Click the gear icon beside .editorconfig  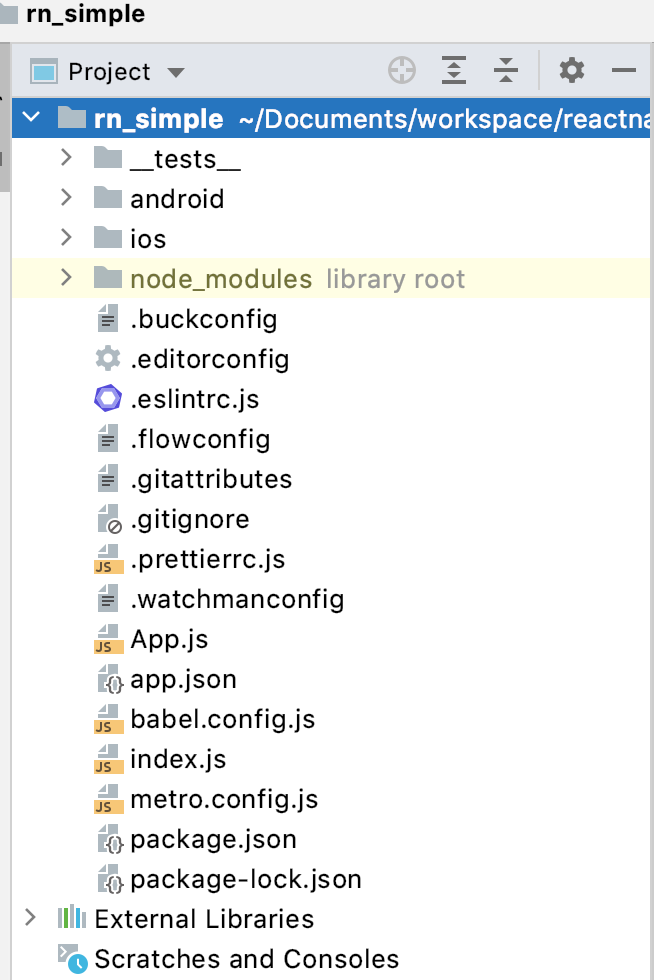click(107, 359)
